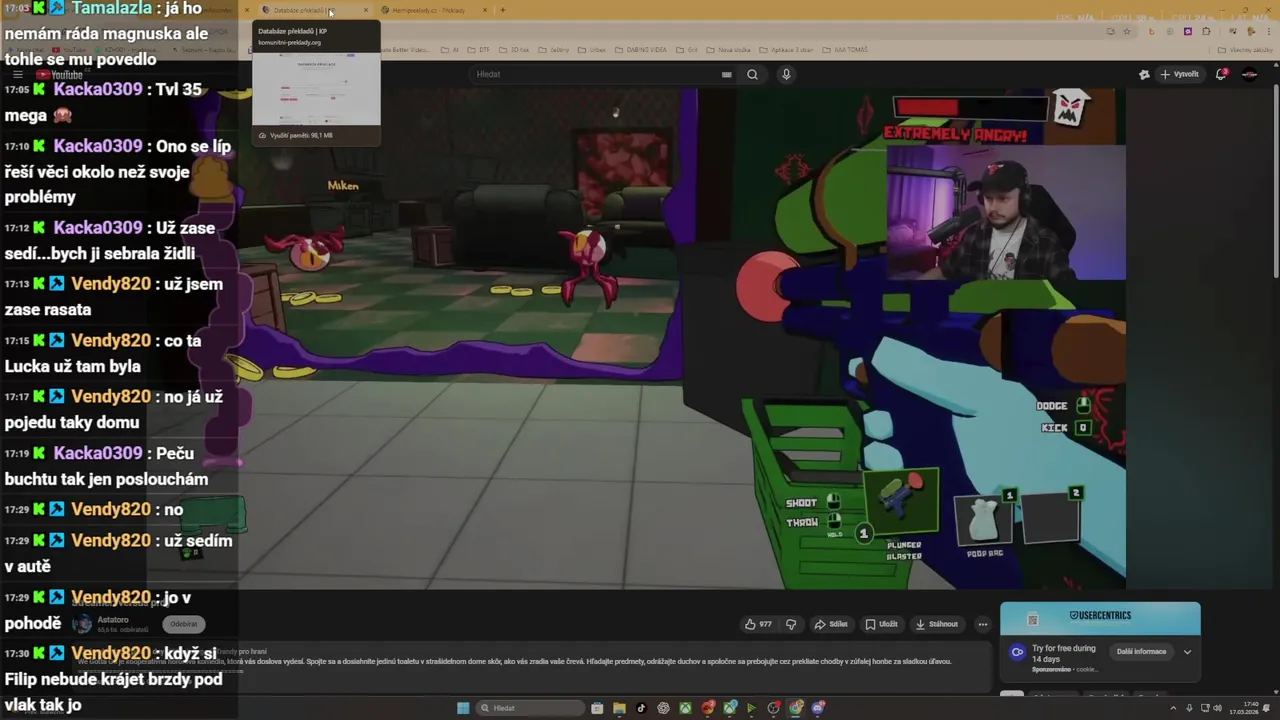This screenshot has height=720, width=1280.
Task: Open the first Xbox app taskbar icon
Action: tap(685, 708)
